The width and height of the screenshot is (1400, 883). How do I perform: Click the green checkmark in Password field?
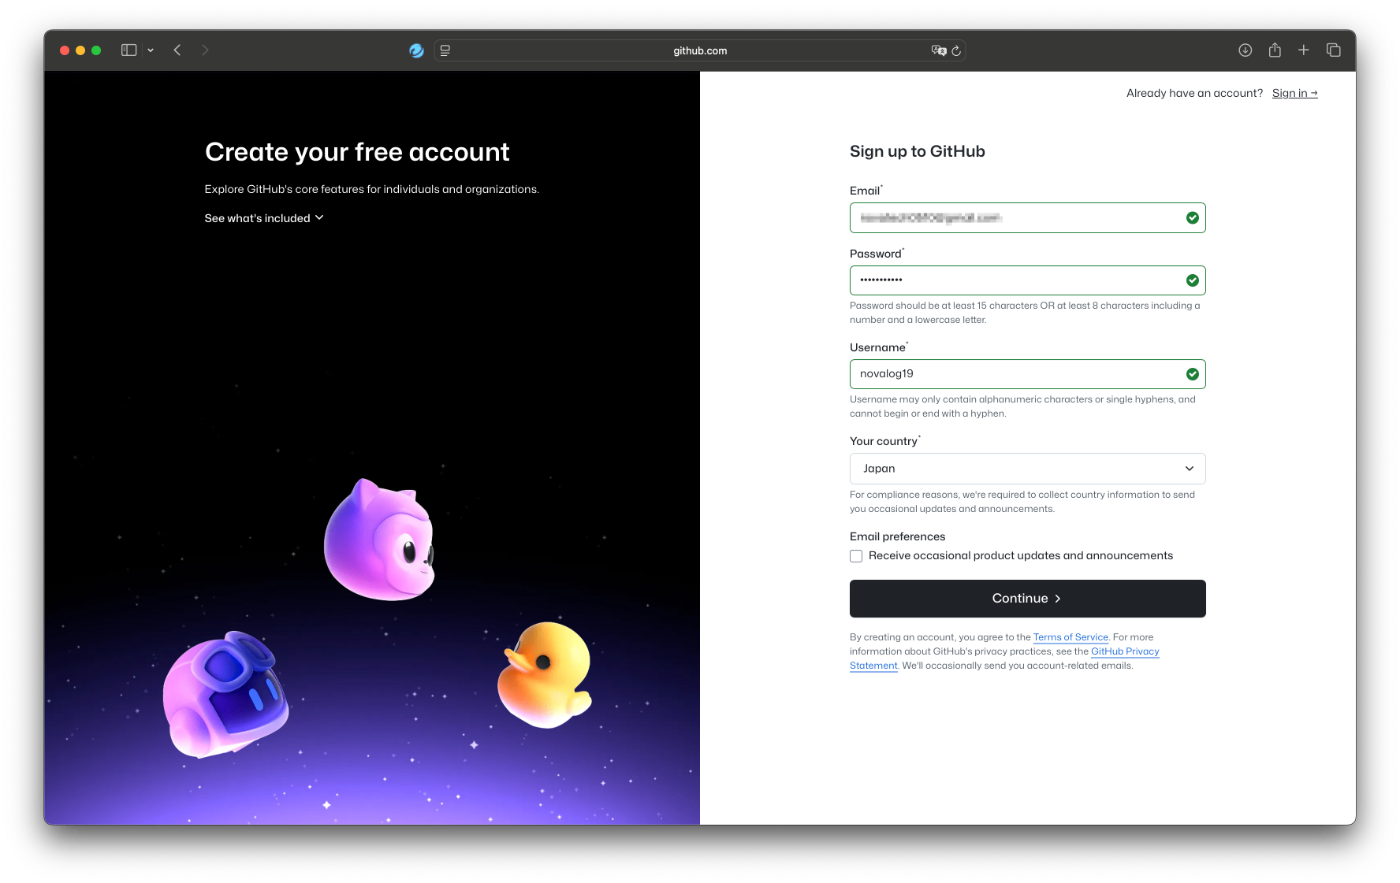[x=1192, y=280]
